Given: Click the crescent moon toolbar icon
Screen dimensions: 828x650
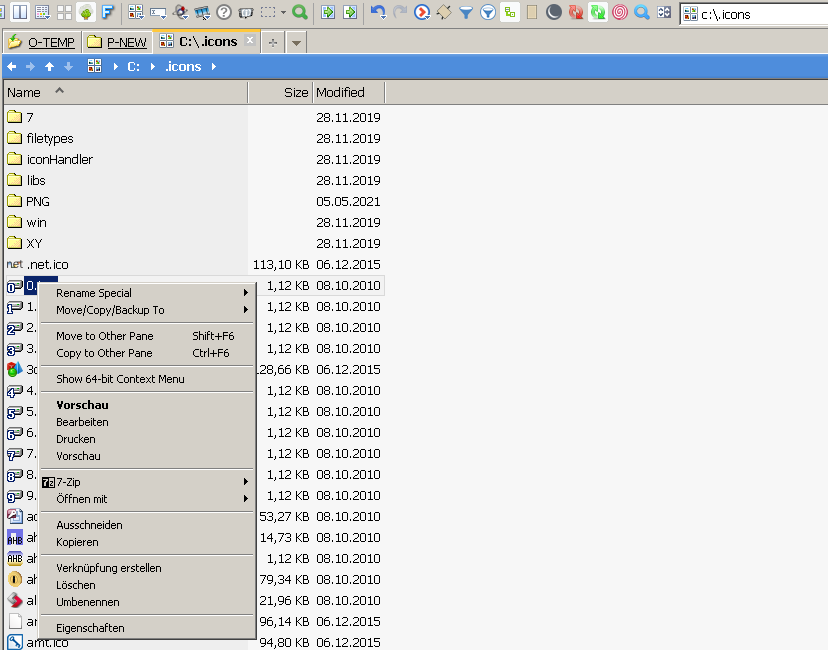Looking at the screenshot, I should coord(554,13).
